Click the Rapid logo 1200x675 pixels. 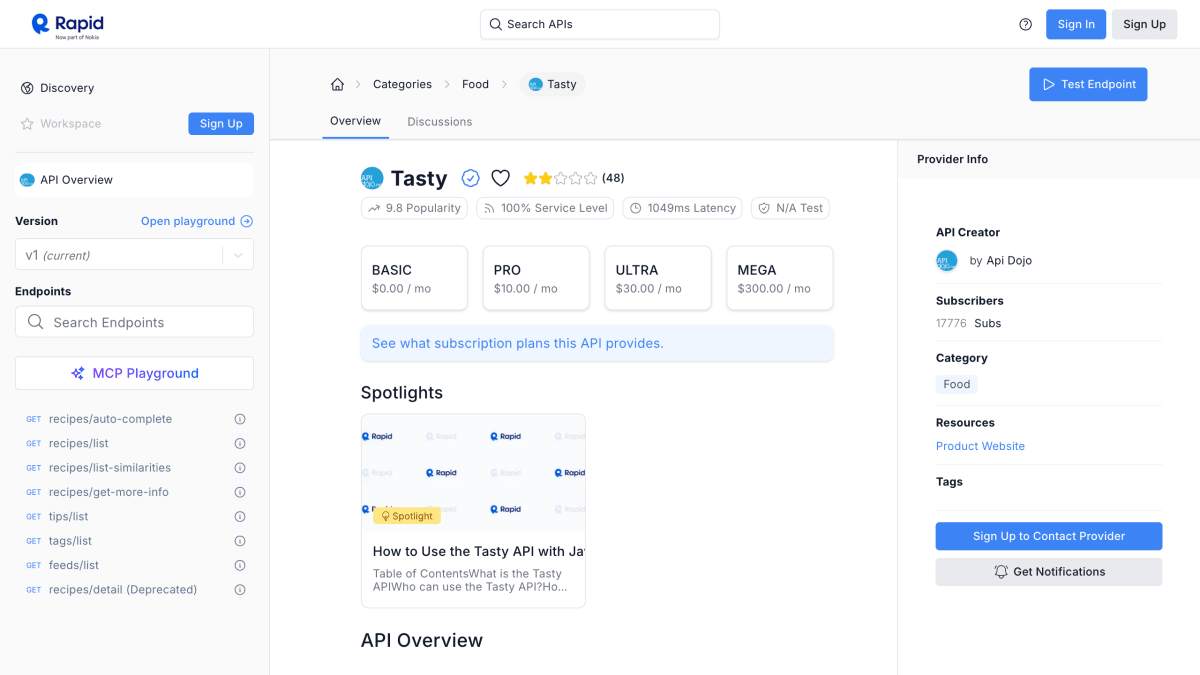(x=67, y=24)
